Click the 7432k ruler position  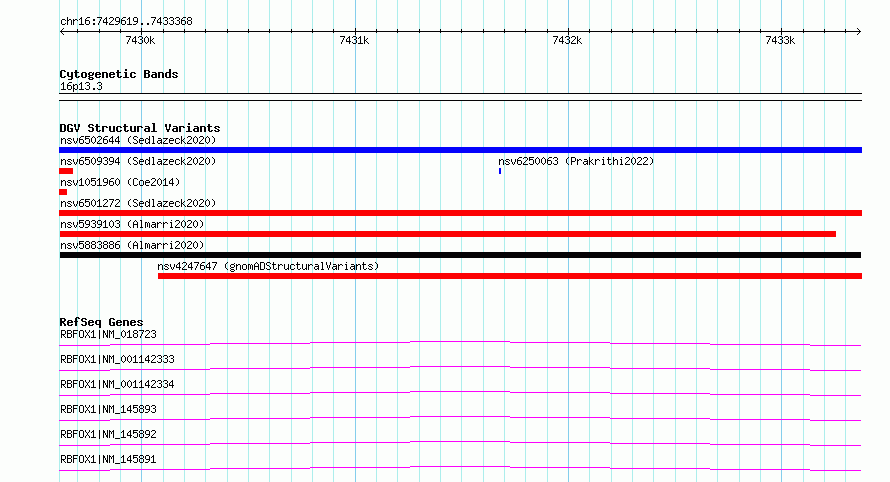point(567,40)
